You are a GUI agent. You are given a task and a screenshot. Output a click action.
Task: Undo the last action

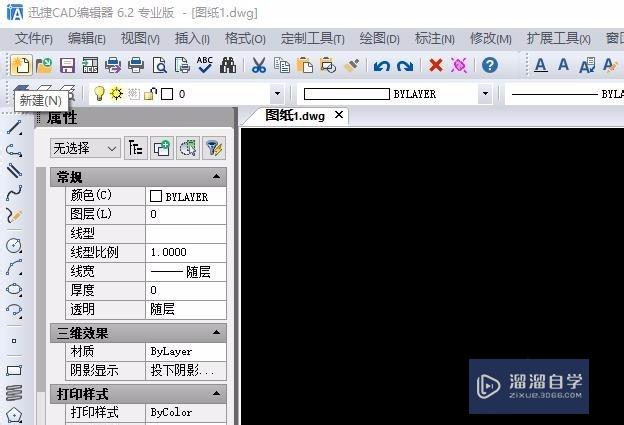click(x=382, y=66)
